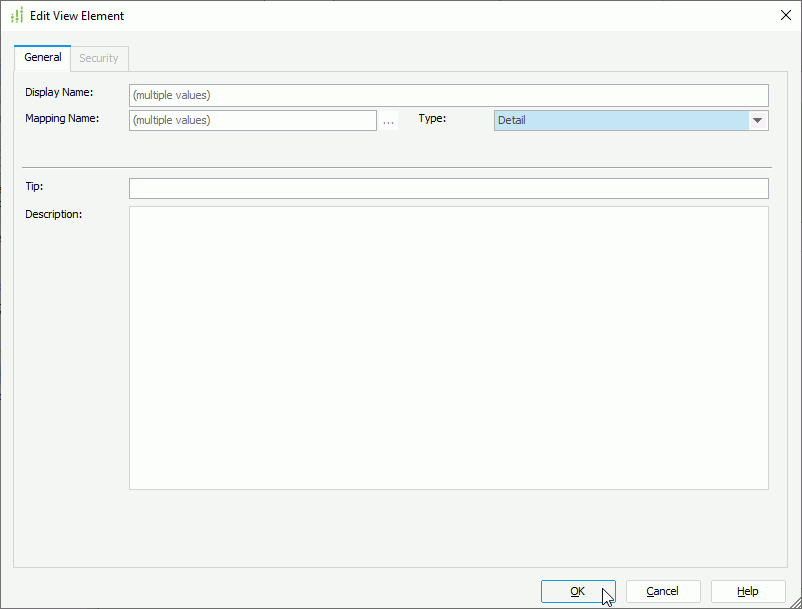Select the General tab
The height and width of the screenshot is (609, 802).
42,57
